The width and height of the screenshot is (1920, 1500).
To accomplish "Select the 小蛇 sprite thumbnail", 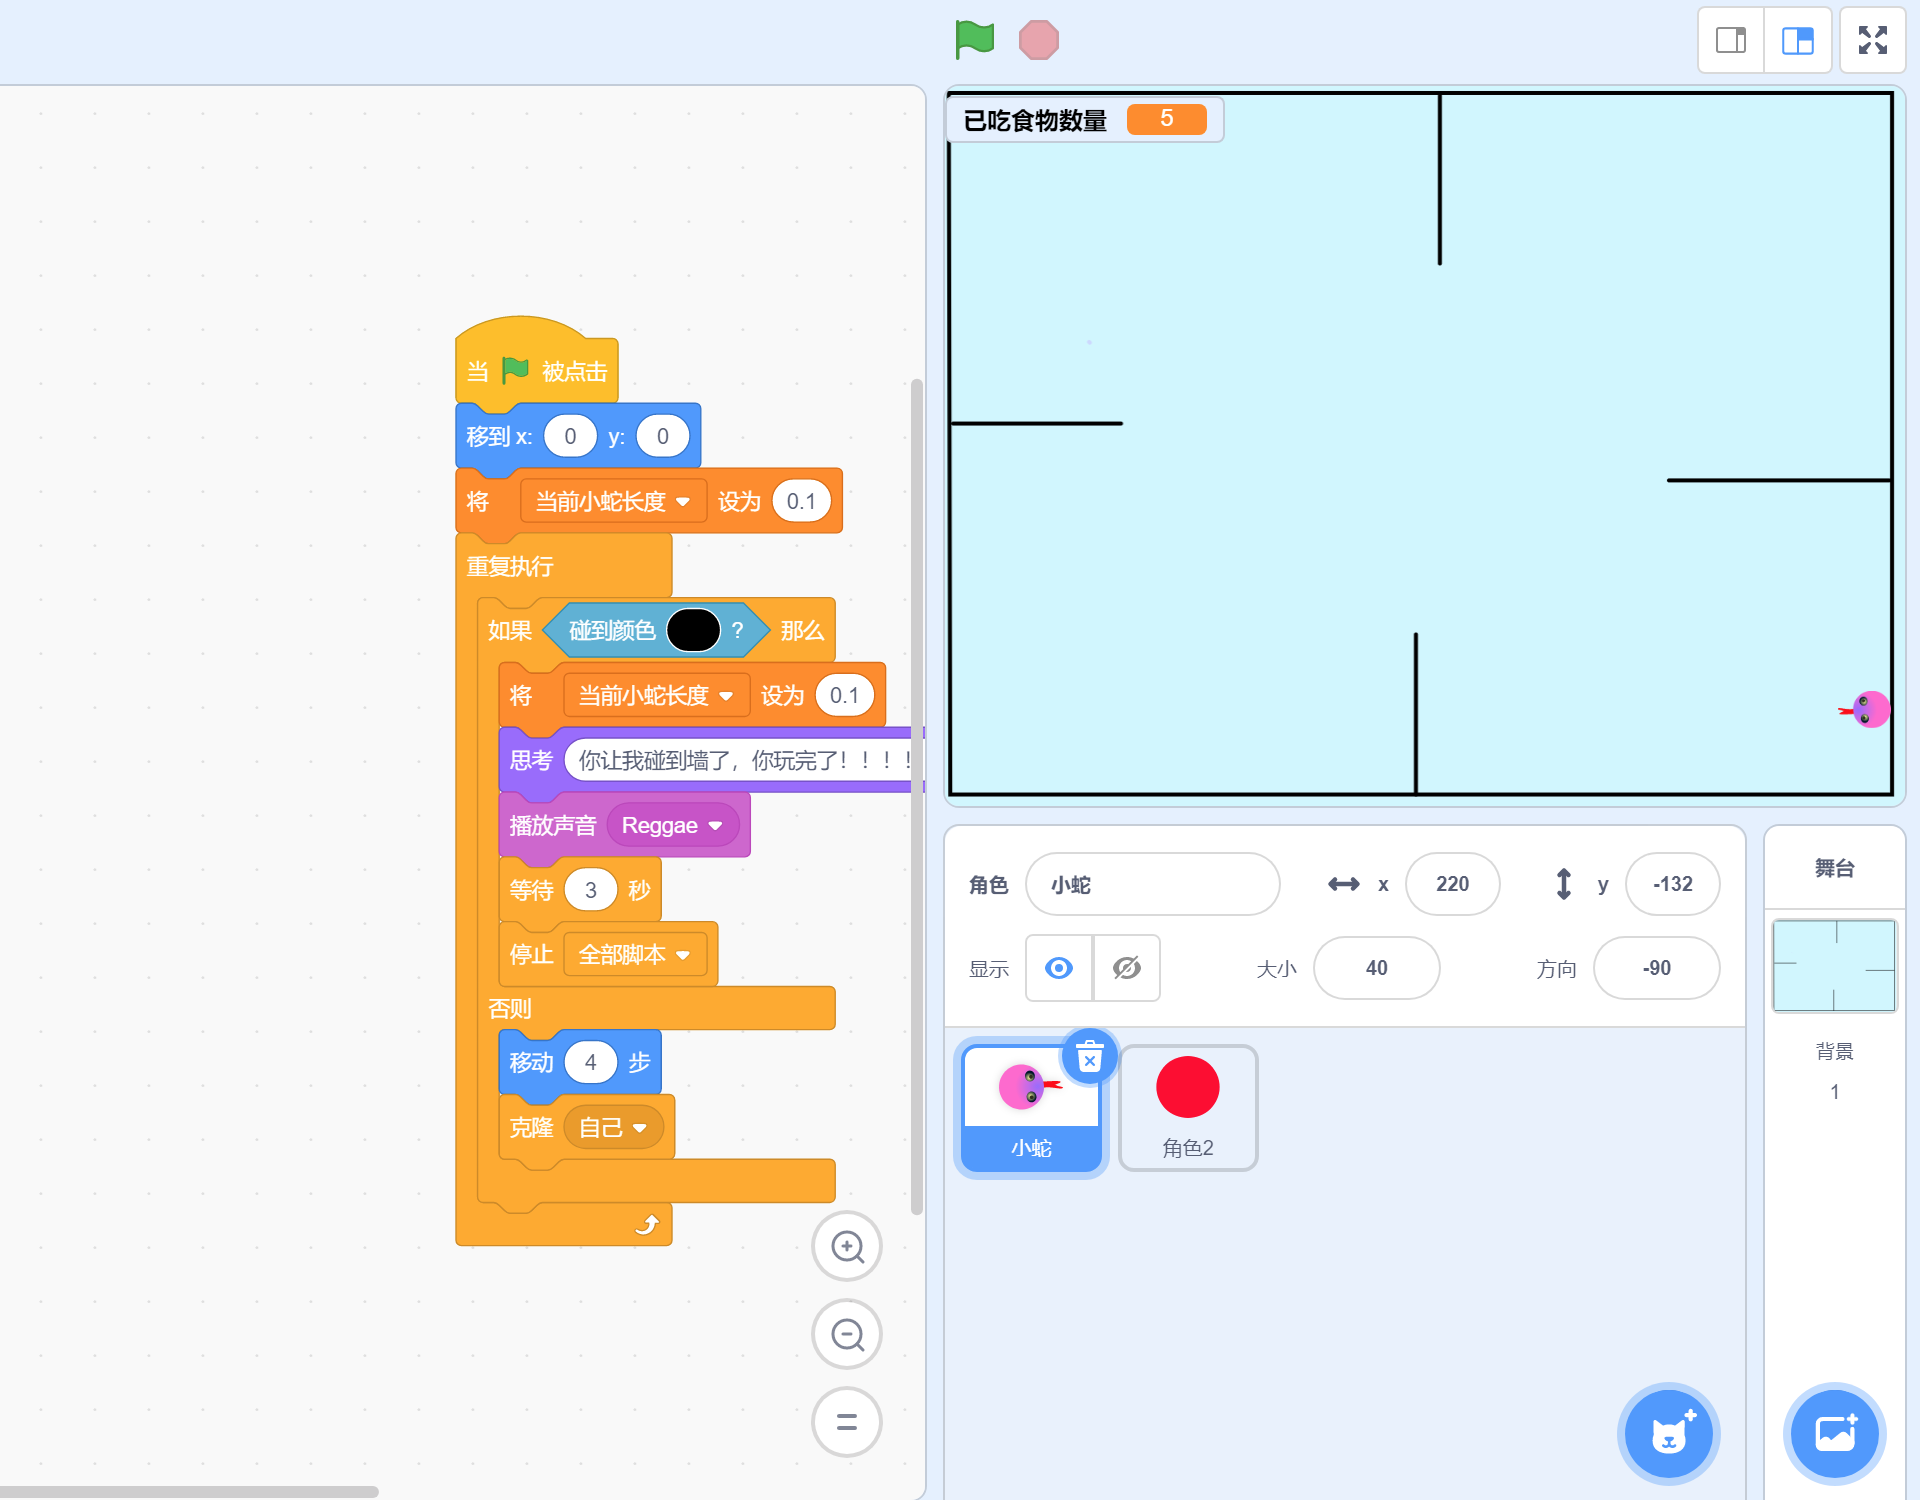I will click(x=1031, y=1108).
